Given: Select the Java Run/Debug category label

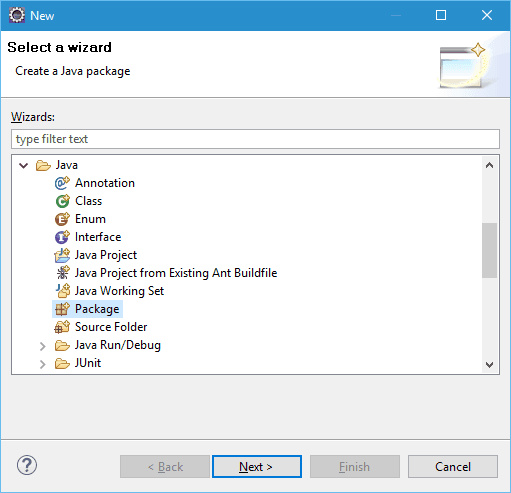Looking at the screenshot, I should pyautogui.click(x=117, y=345).
